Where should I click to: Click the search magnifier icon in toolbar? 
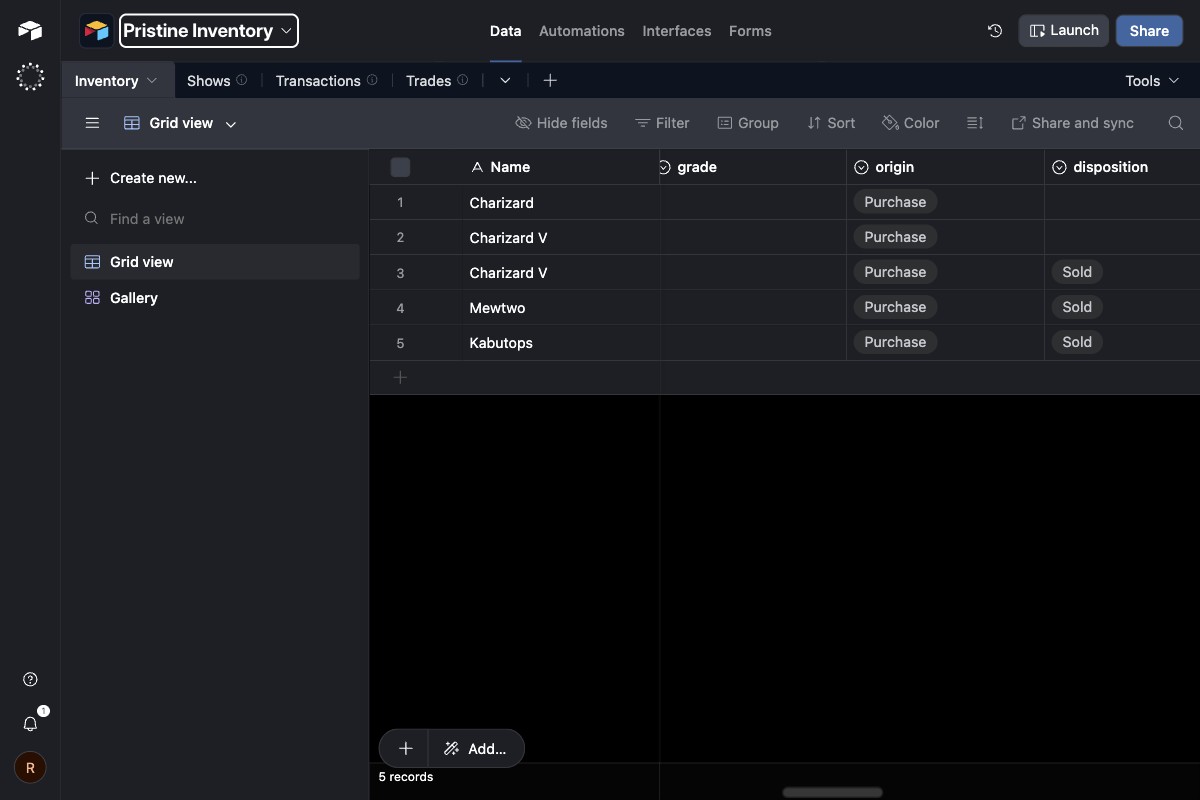[1175, 123]
